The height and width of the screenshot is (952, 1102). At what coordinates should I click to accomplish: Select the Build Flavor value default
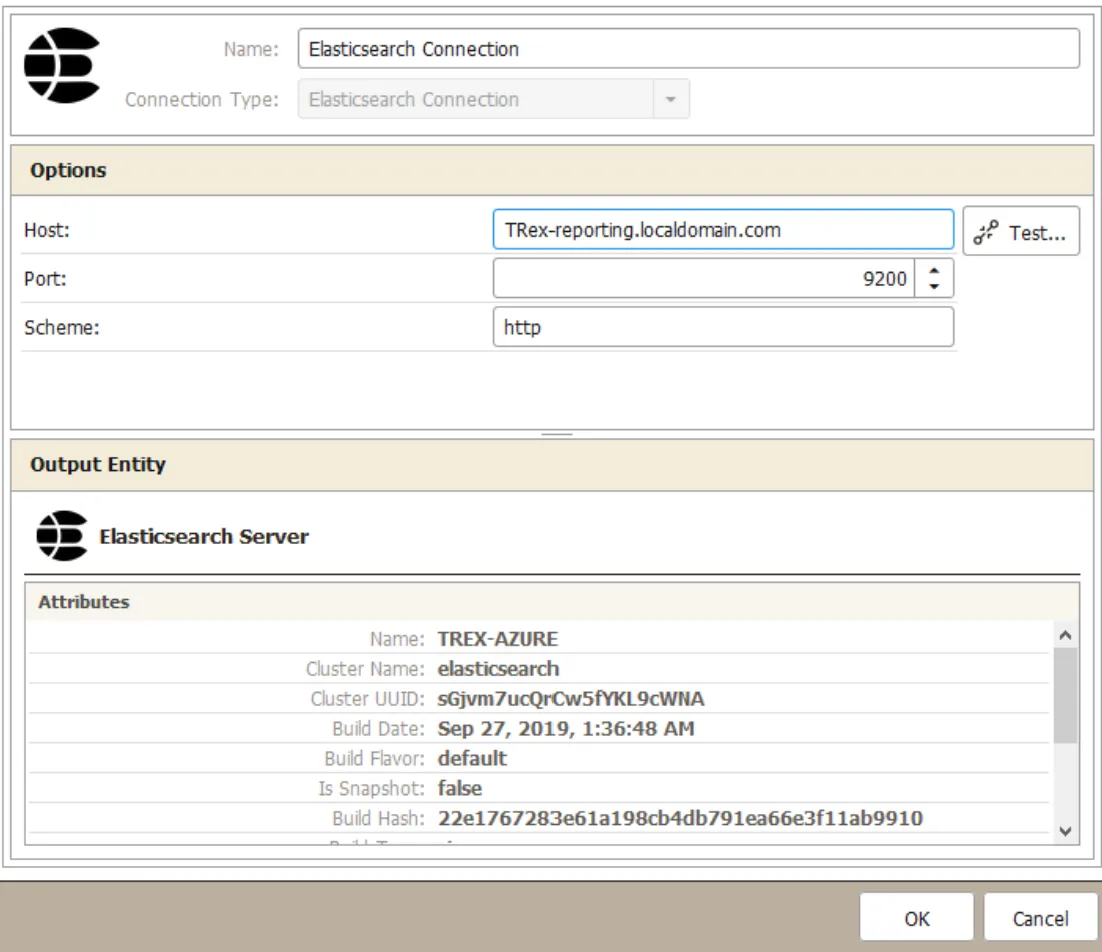coord(472,759)
